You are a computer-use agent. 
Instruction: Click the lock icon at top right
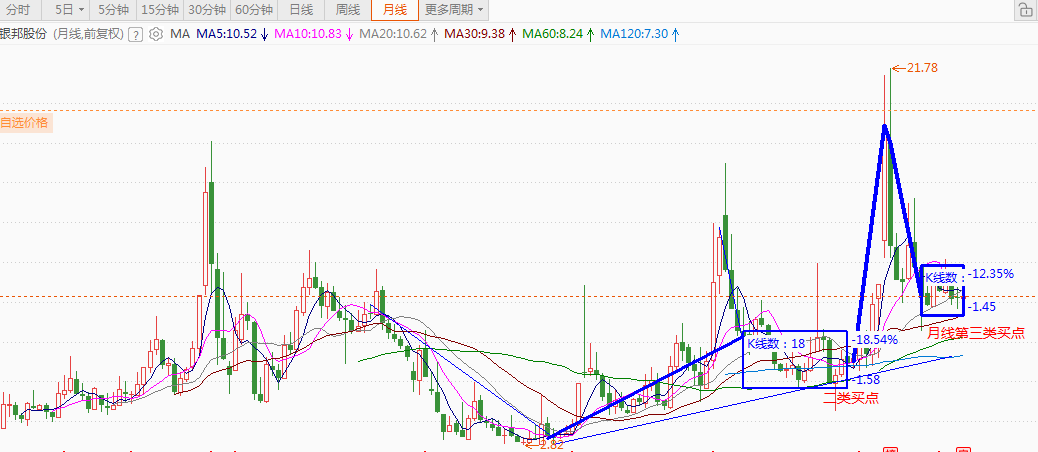pos(1024,10)
